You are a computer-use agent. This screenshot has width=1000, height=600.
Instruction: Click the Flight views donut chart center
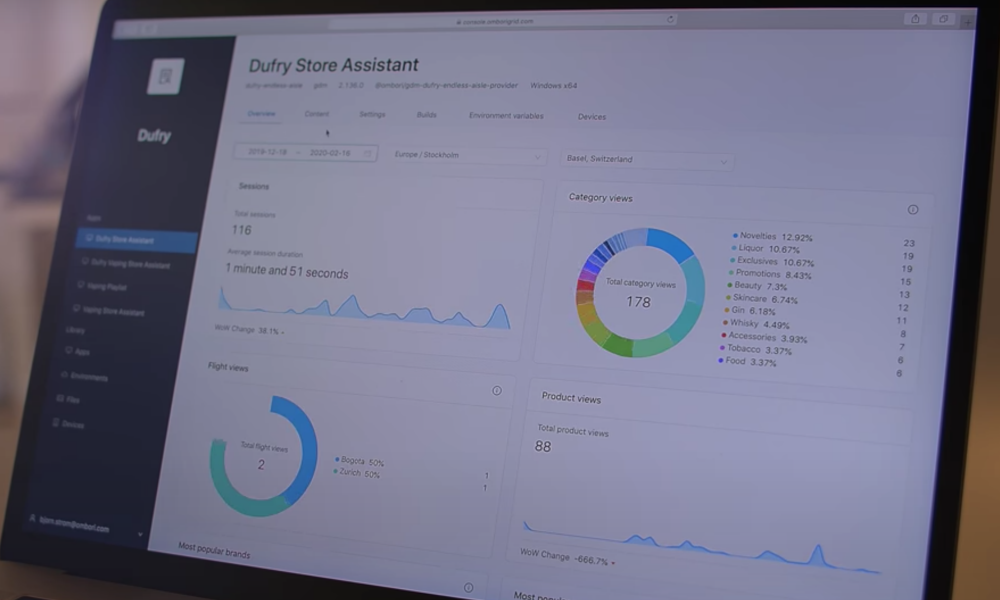[263, 457]
